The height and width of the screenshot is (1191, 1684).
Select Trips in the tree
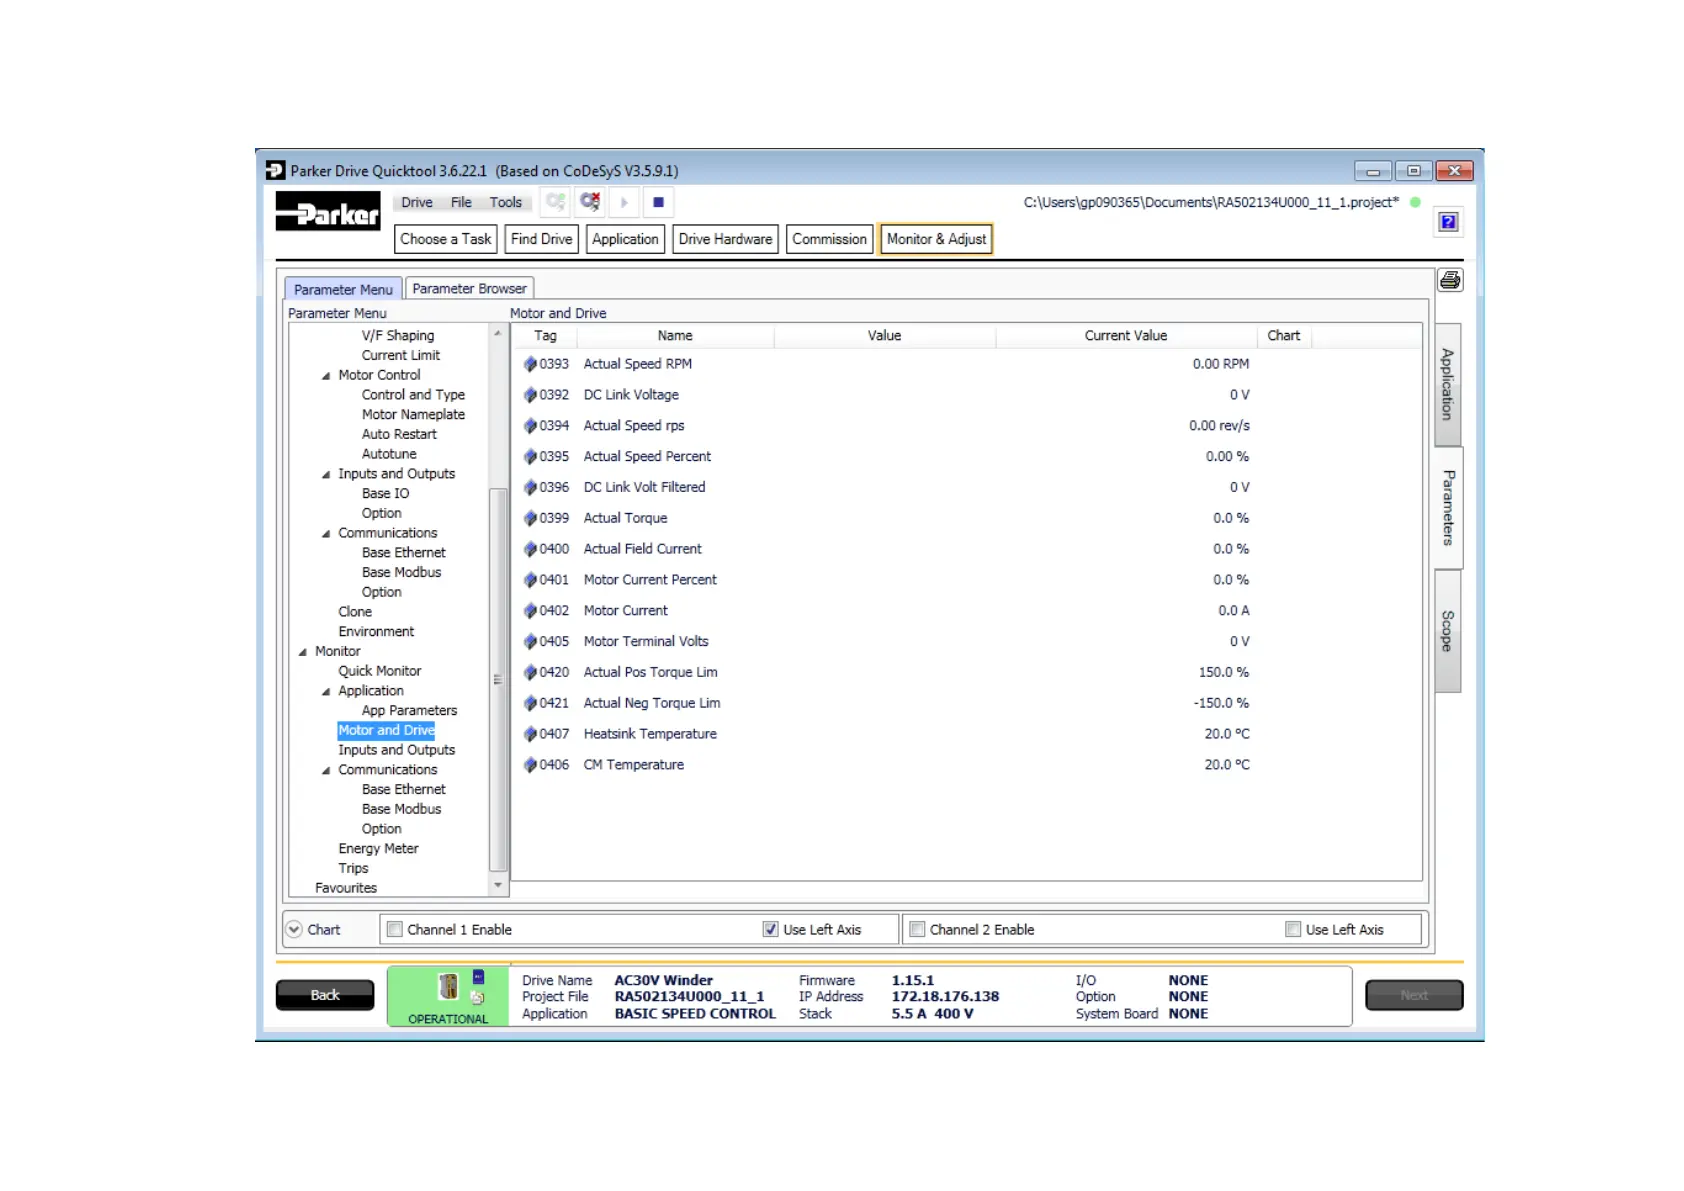click(x=353, y=869)
